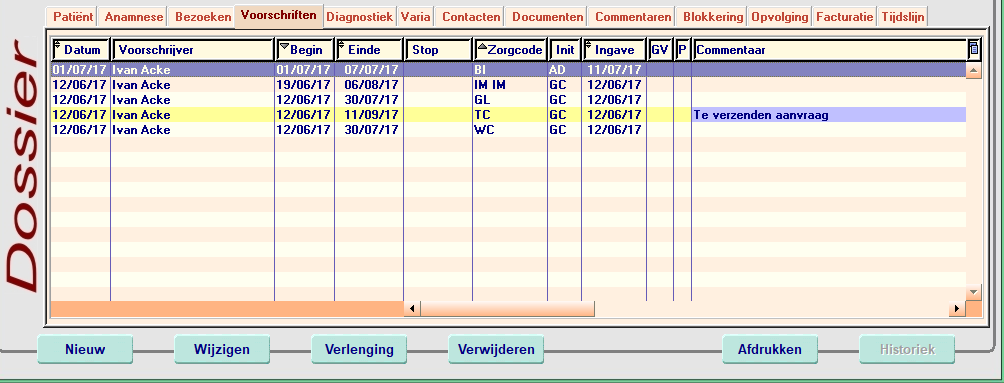Show the Documenten tab
1004x383 pixels.
[548, 17]
